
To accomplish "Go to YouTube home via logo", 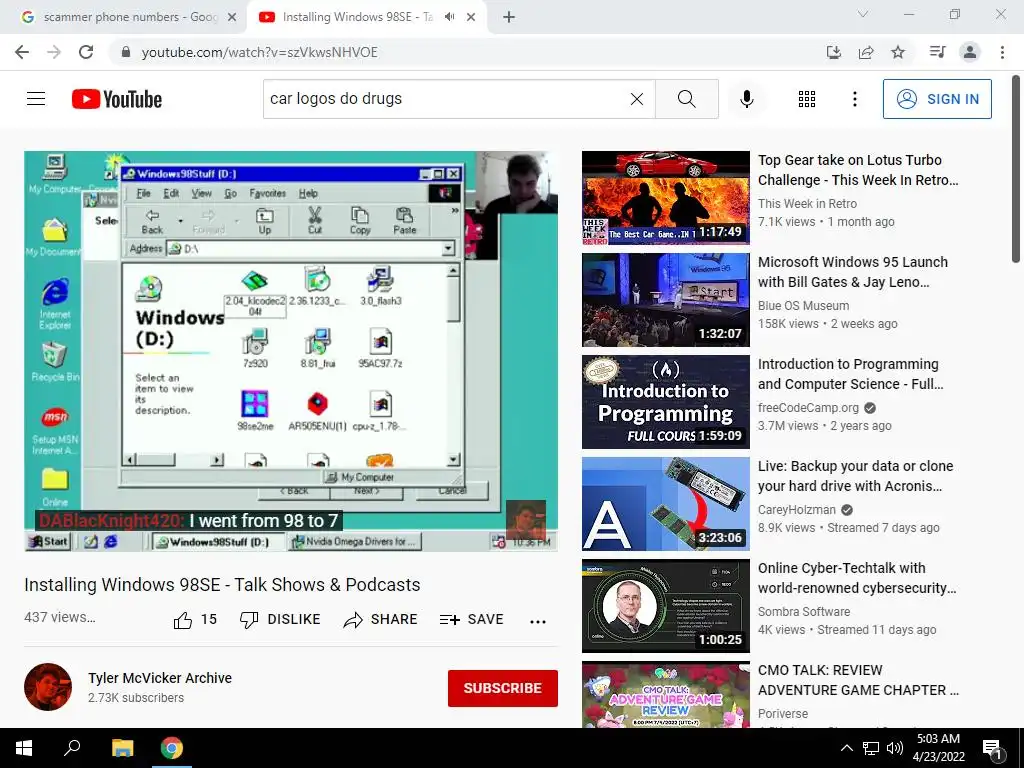I will pos(117,99).
